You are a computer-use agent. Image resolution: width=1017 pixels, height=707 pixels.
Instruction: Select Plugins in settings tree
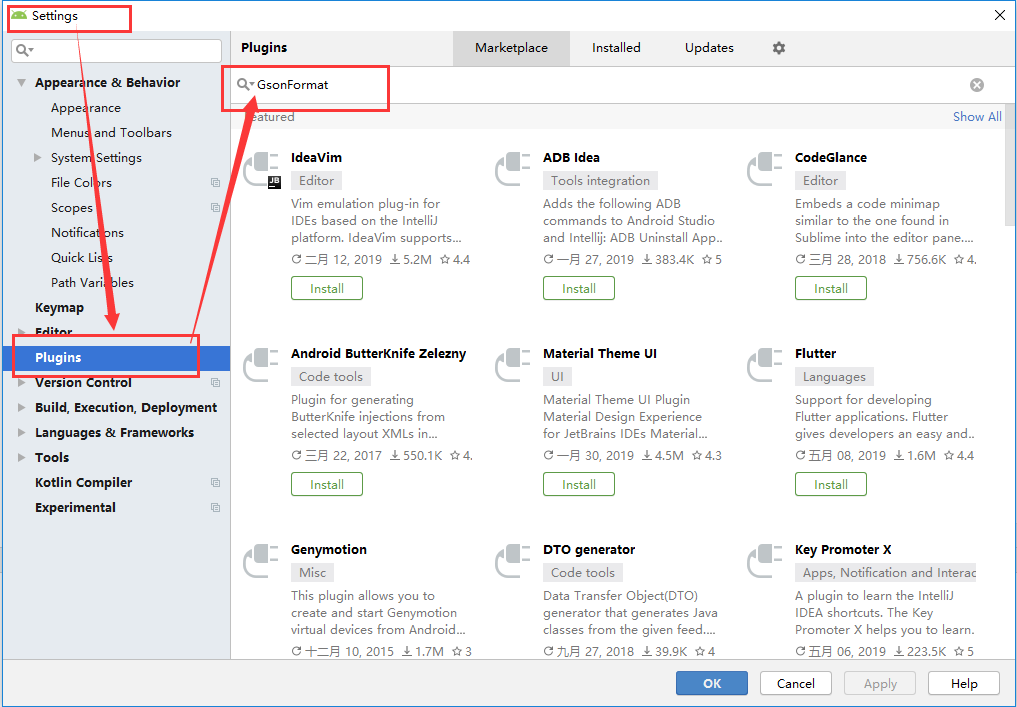pos(116,358)
